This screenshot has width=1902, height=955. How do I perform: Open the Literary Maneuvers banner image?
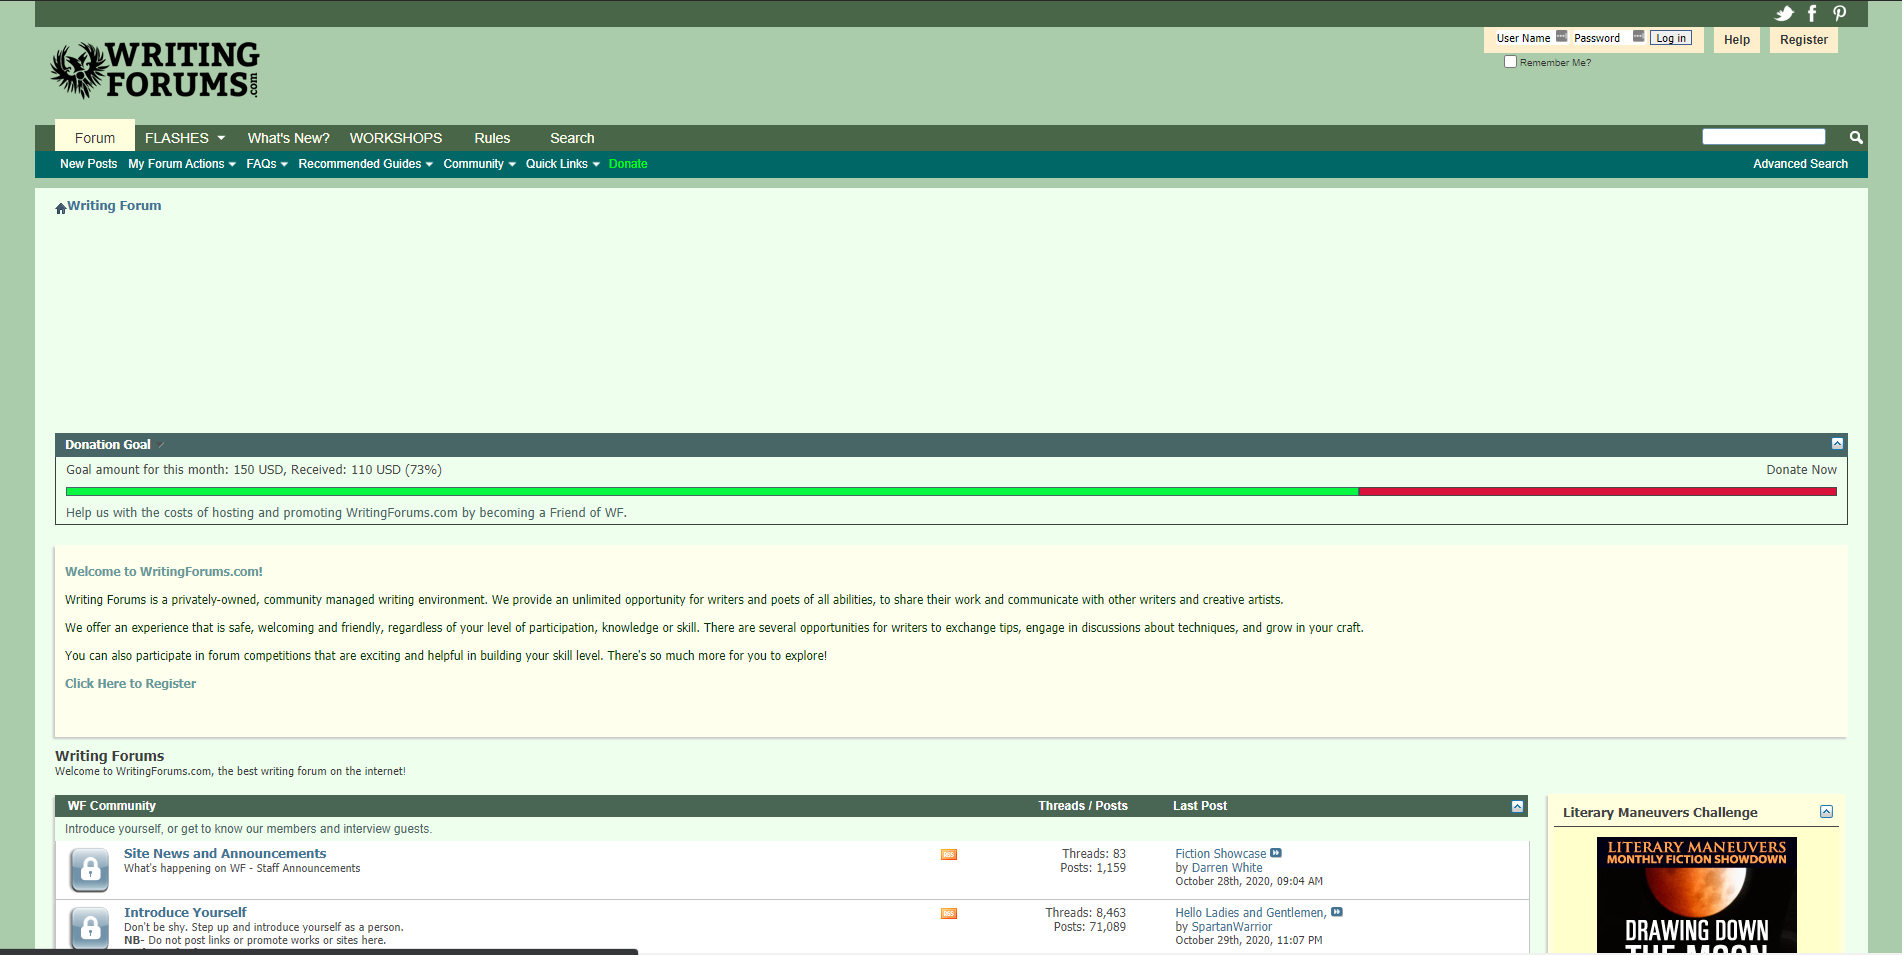pyautogui.click(x=1696, y=895)
